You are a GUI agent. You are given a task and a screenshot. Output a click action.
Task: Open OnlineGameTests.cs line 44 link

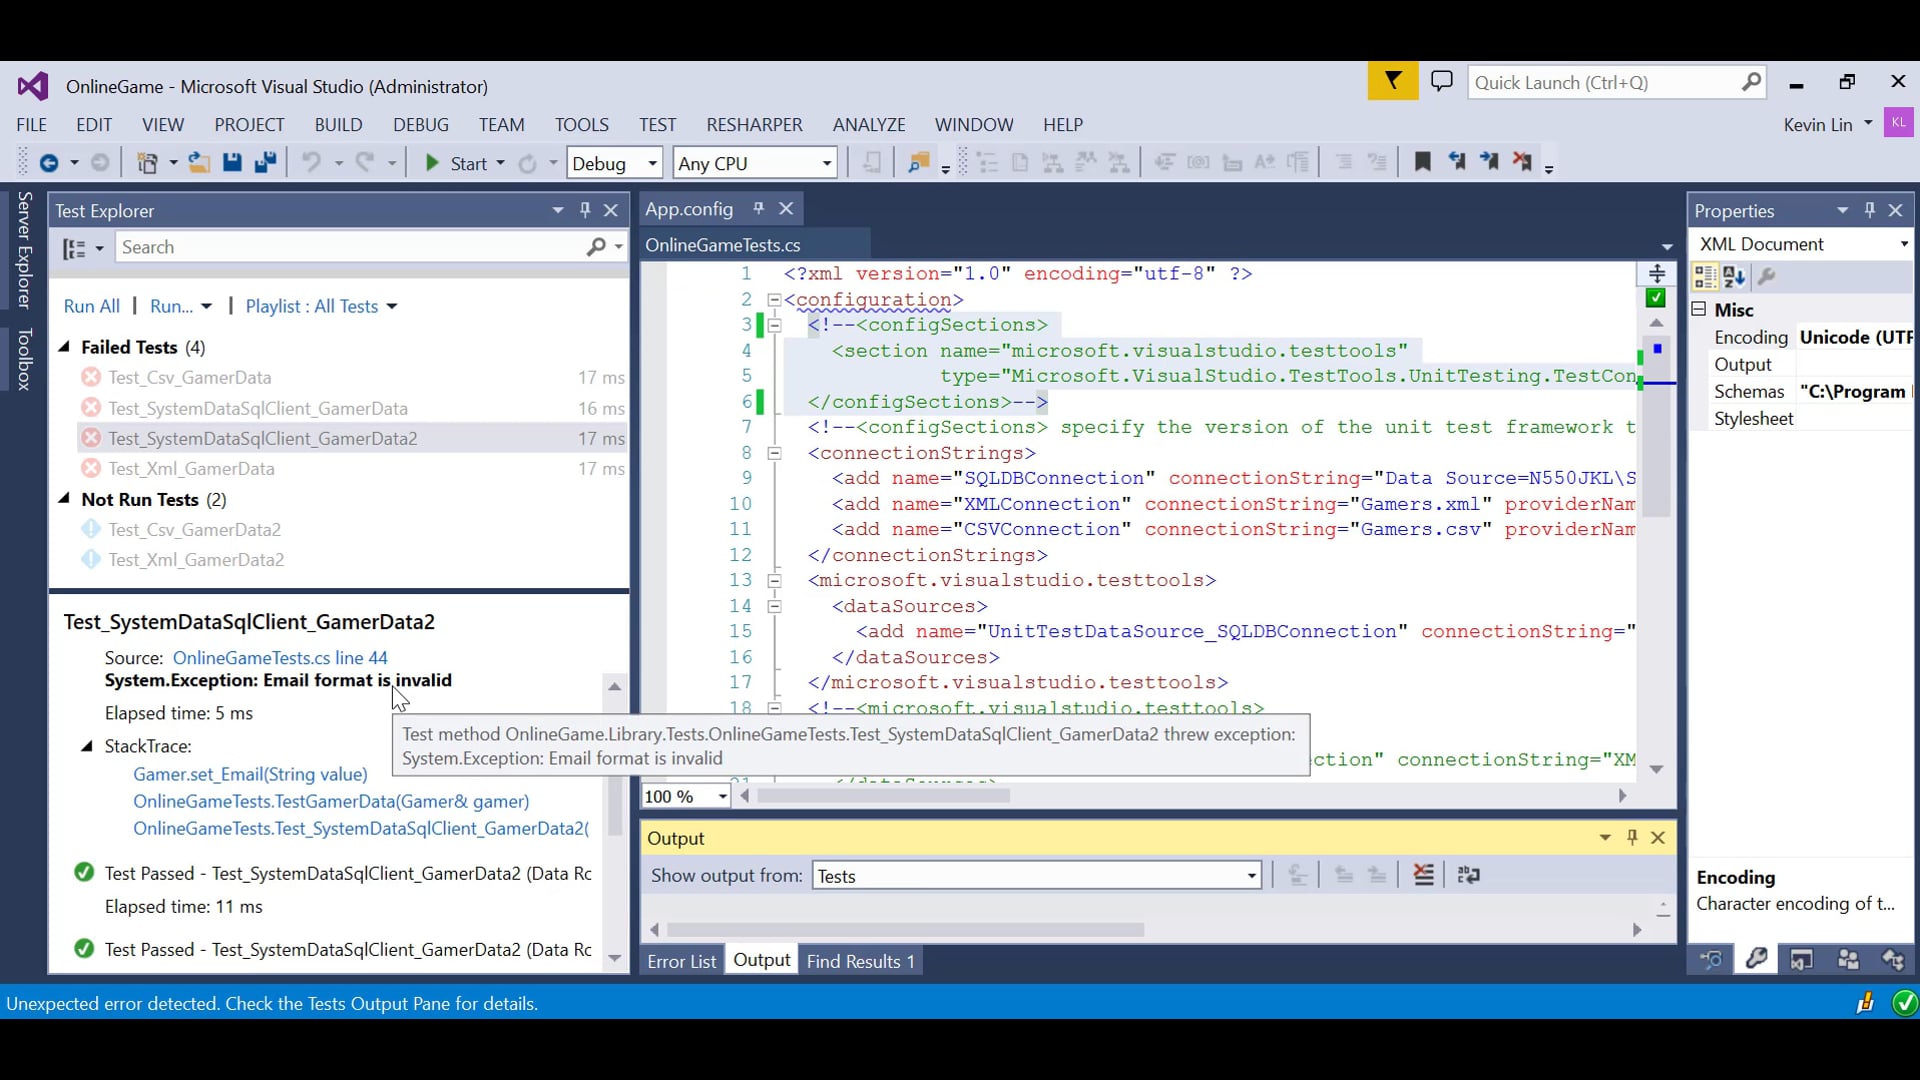[280, 658]
